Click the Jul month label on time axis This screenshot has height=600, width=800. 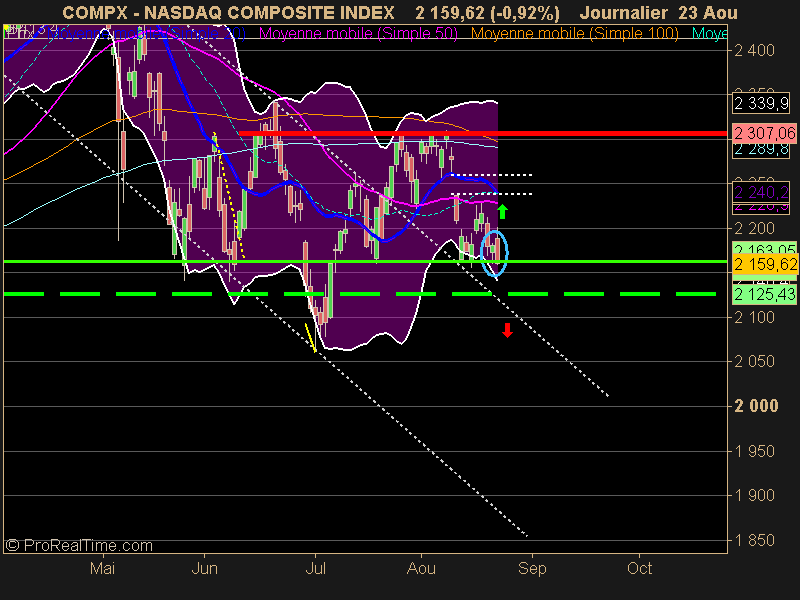[315, 568]
